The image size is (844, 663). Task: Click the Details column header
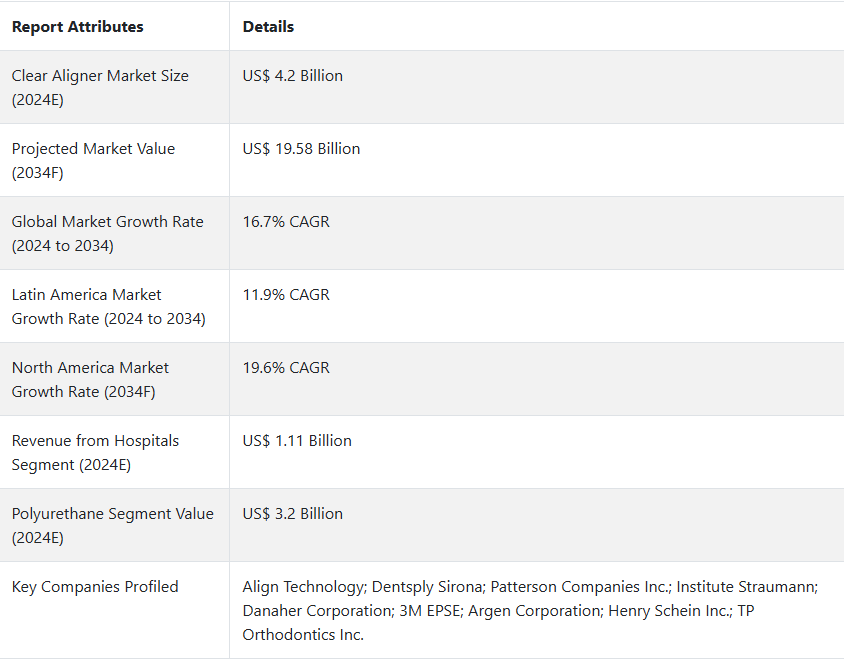pos(268,27)
